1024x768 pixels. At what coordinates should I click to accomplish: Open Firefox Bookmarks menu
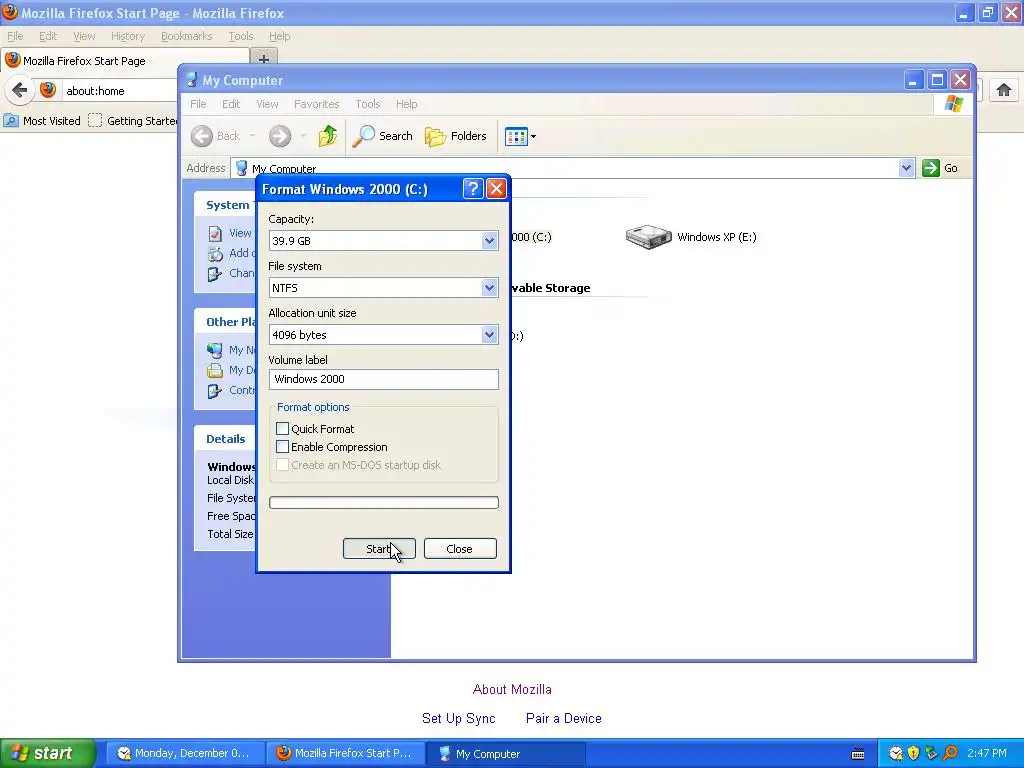coord(186,36)
